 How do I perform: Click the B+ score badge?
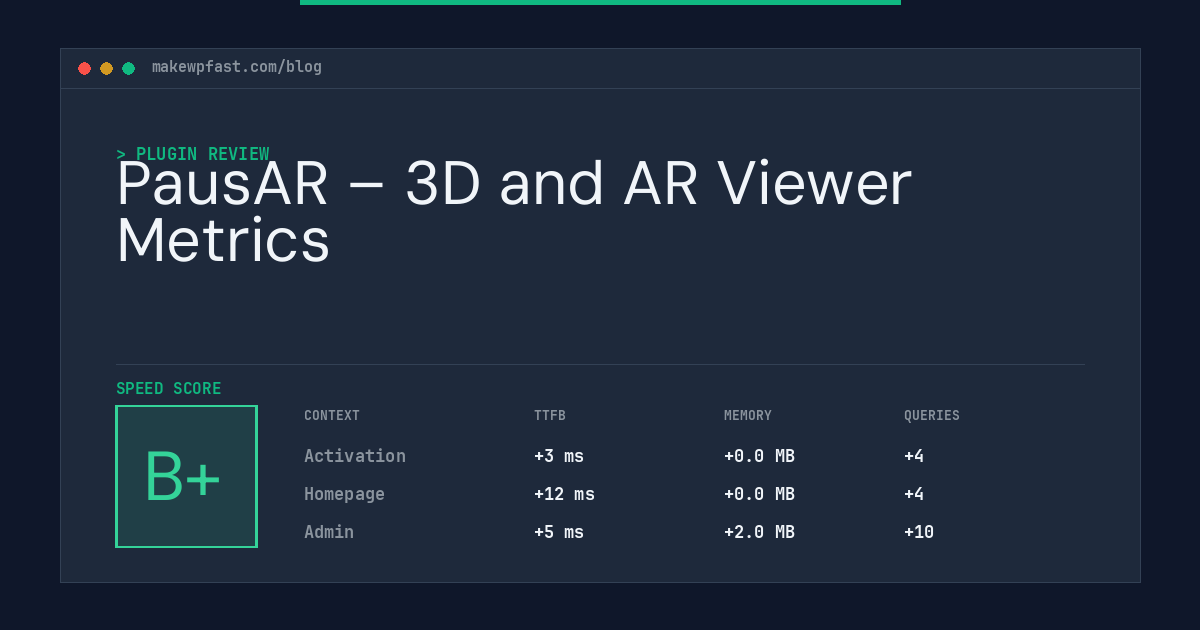point(186,476)
